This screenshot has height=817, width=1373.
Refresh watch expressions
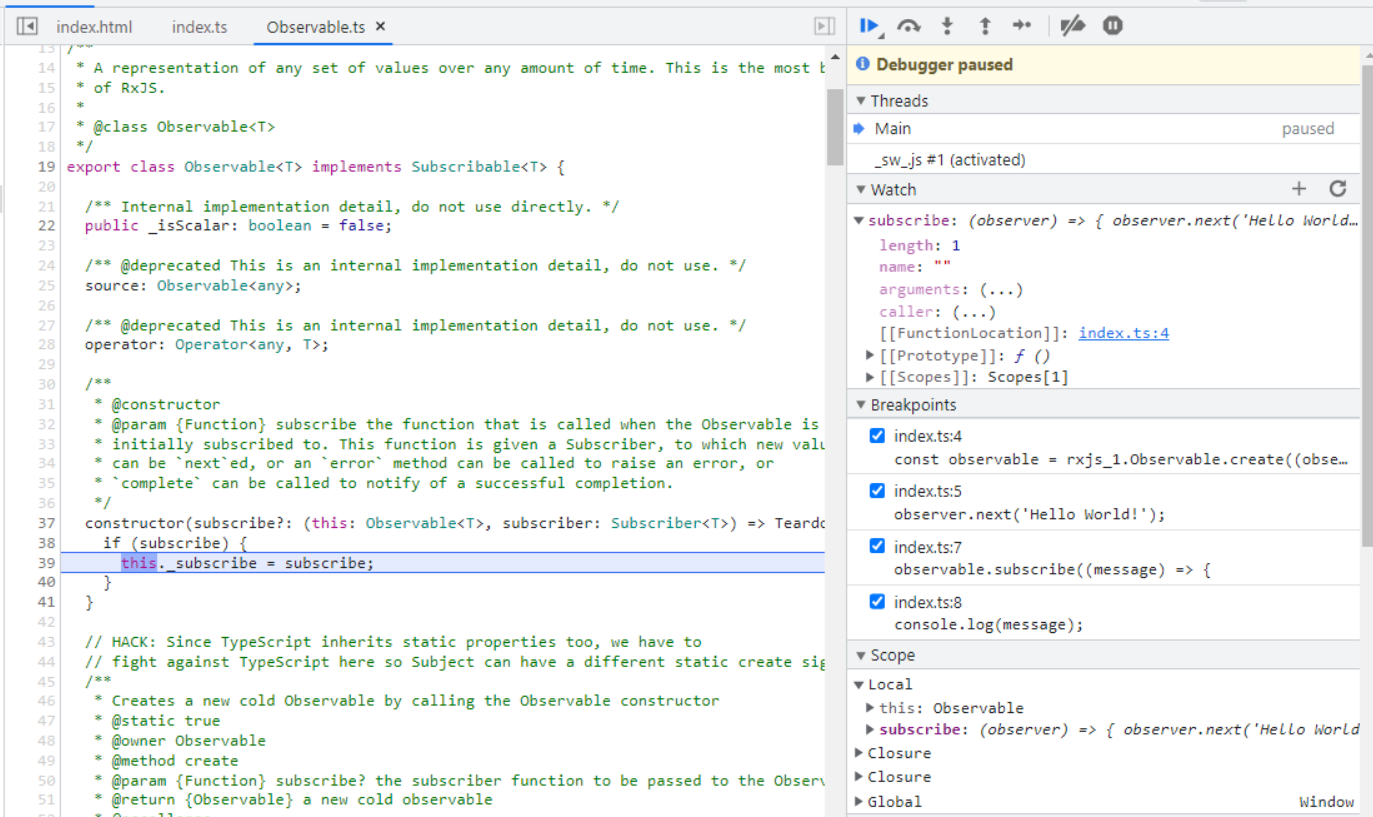click(x=1338, y=189)
